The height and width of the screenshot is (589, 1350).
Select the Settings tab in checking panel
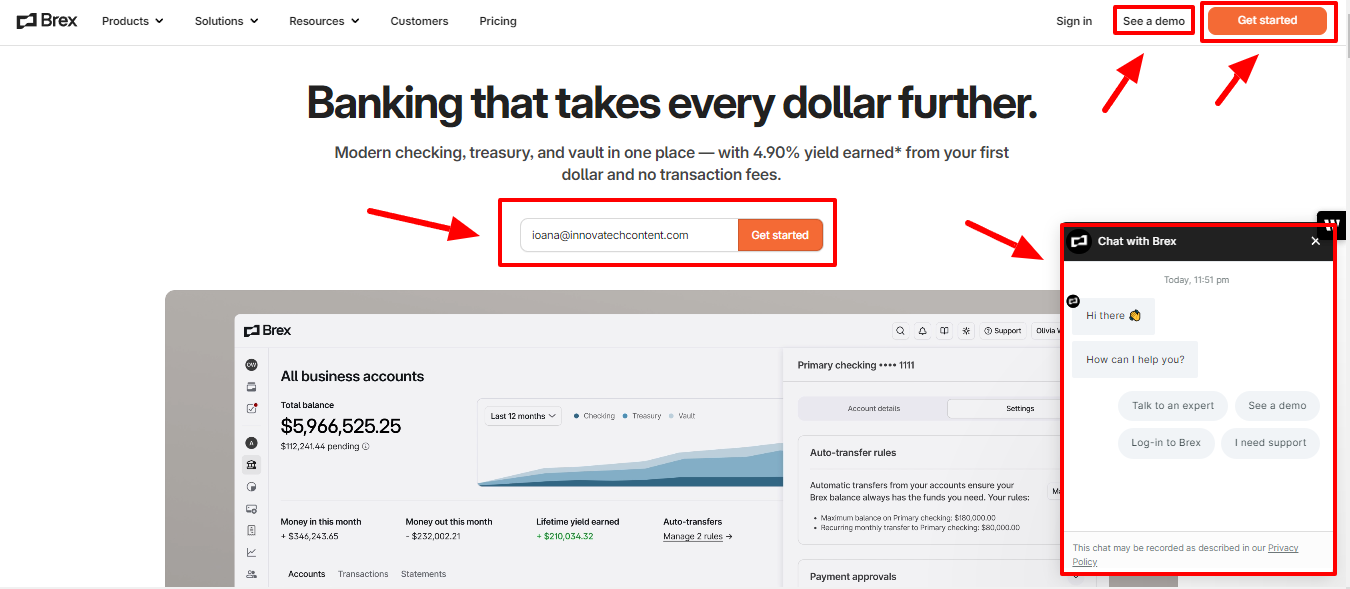click(1020, 408)
